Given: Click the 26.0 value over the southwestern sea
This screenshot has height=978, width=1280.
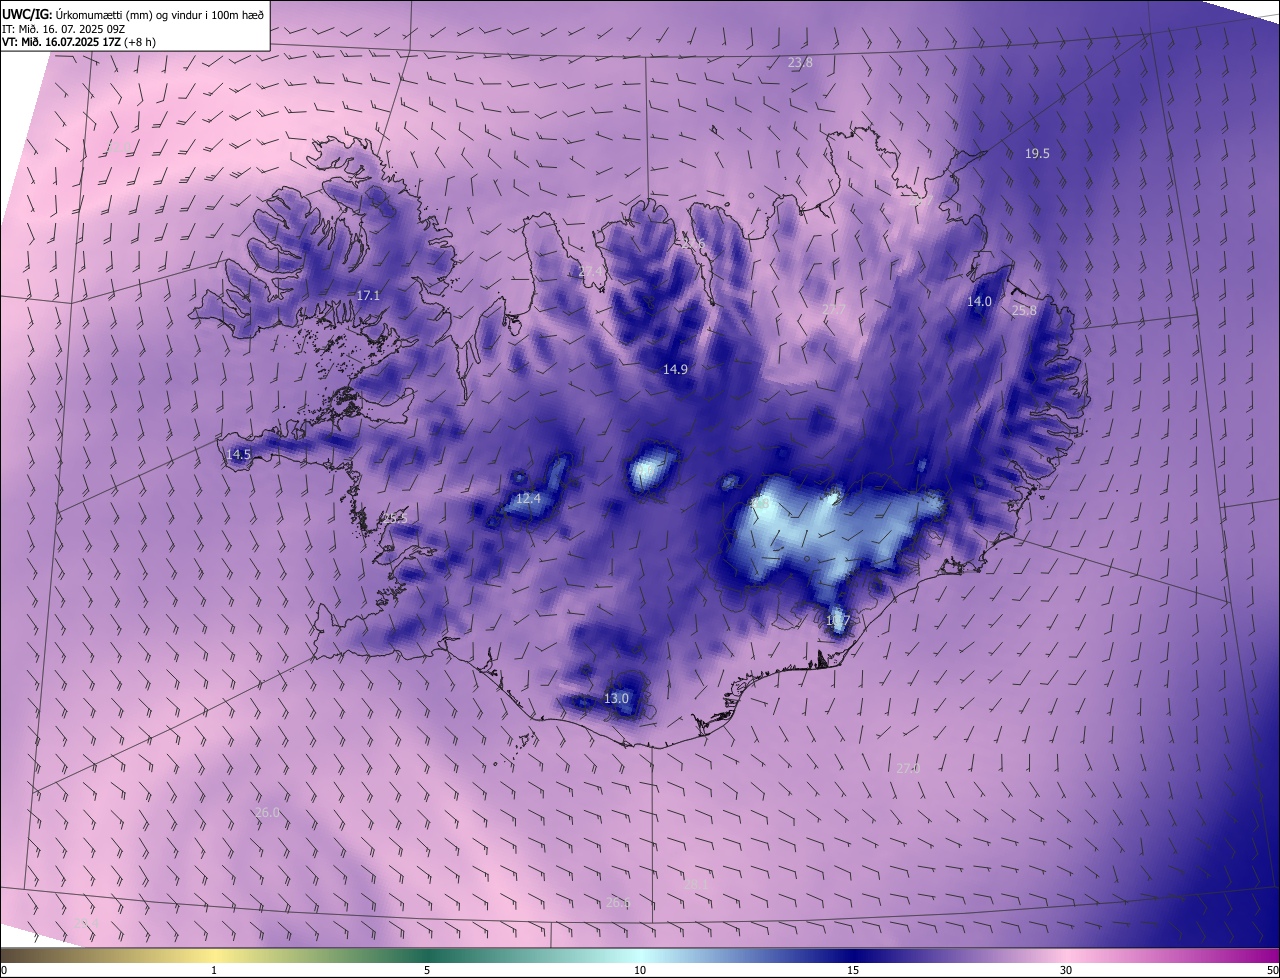Looking at the screenshot, I should coord(267,812).
